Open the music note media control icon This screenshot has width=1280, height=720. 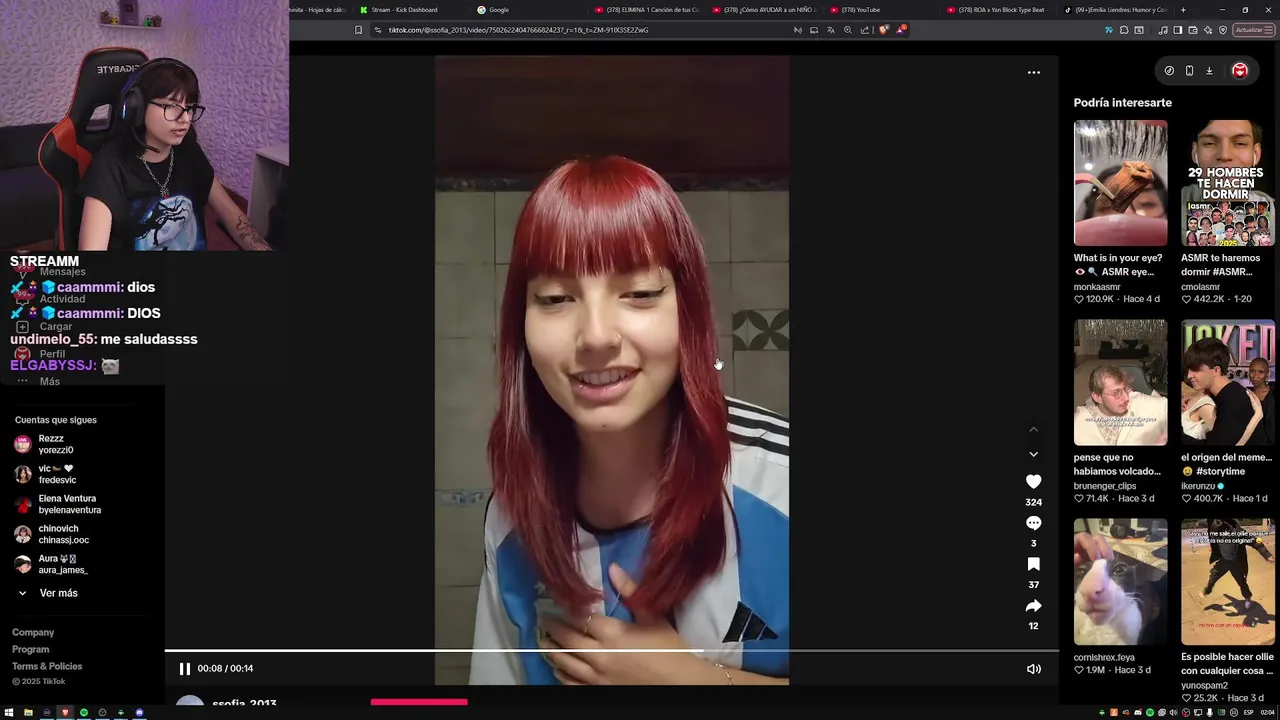coord(1163,30)
